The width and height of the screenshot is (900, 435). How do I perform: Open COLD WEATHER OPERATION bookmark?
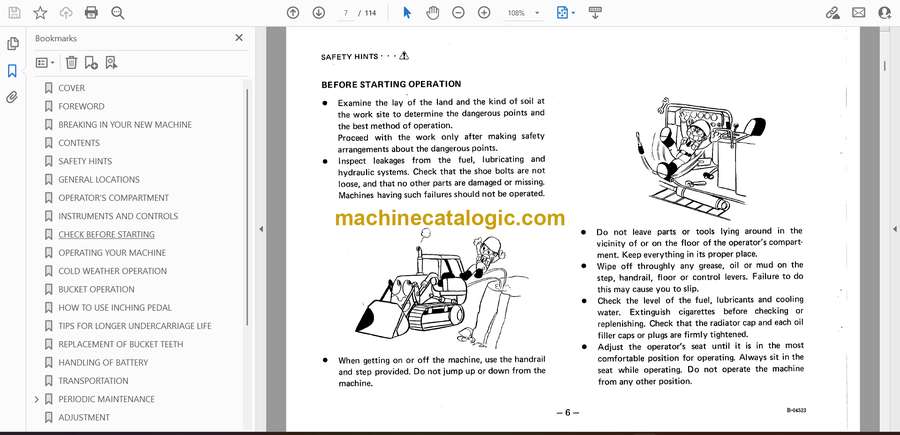pos(112,271)
